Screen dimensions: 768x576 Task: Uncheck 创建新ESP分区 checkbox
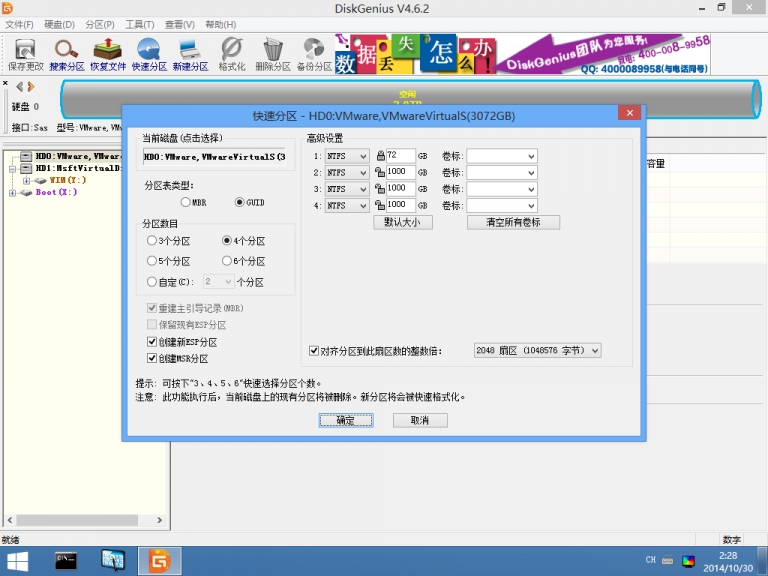coord(152,341)
